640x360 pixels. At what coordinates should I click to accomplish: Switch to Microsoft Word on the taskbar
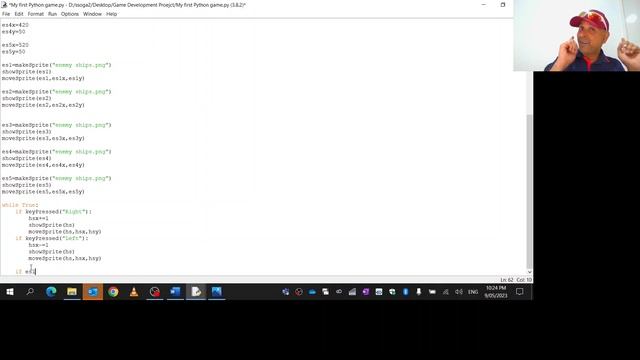click(176, 291)
